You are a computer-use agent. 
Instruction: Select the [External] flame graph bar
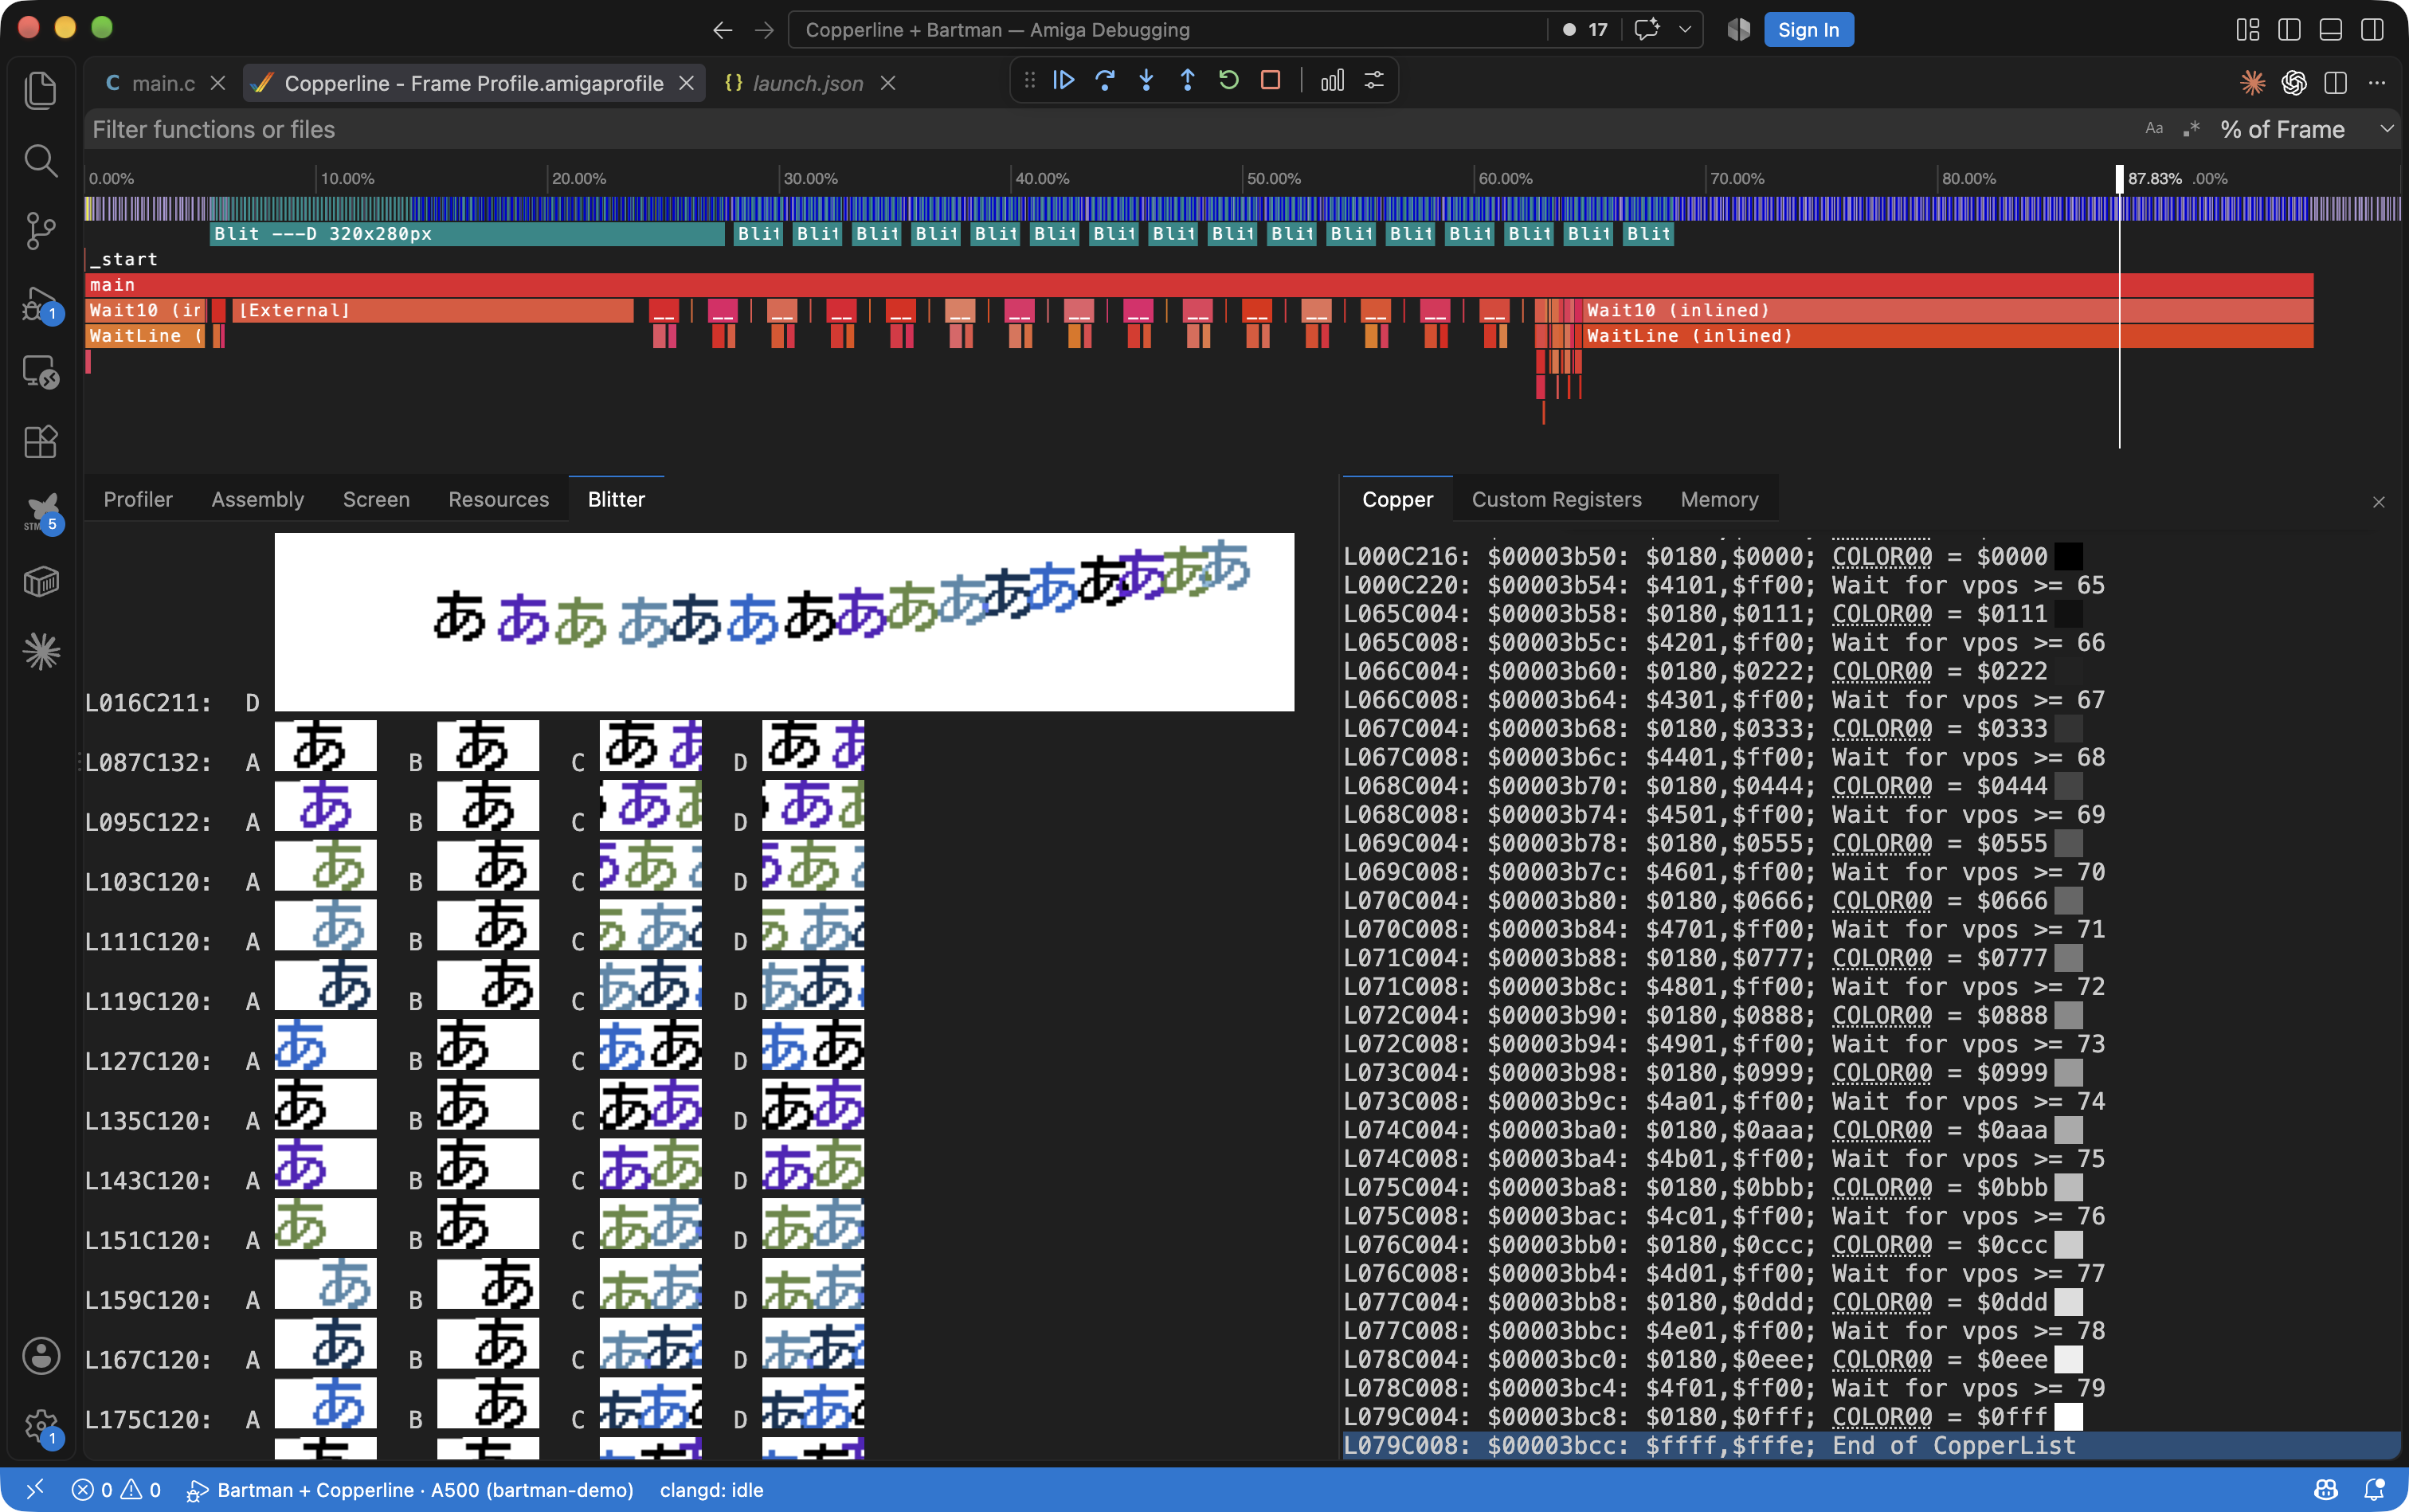(432, 310)
